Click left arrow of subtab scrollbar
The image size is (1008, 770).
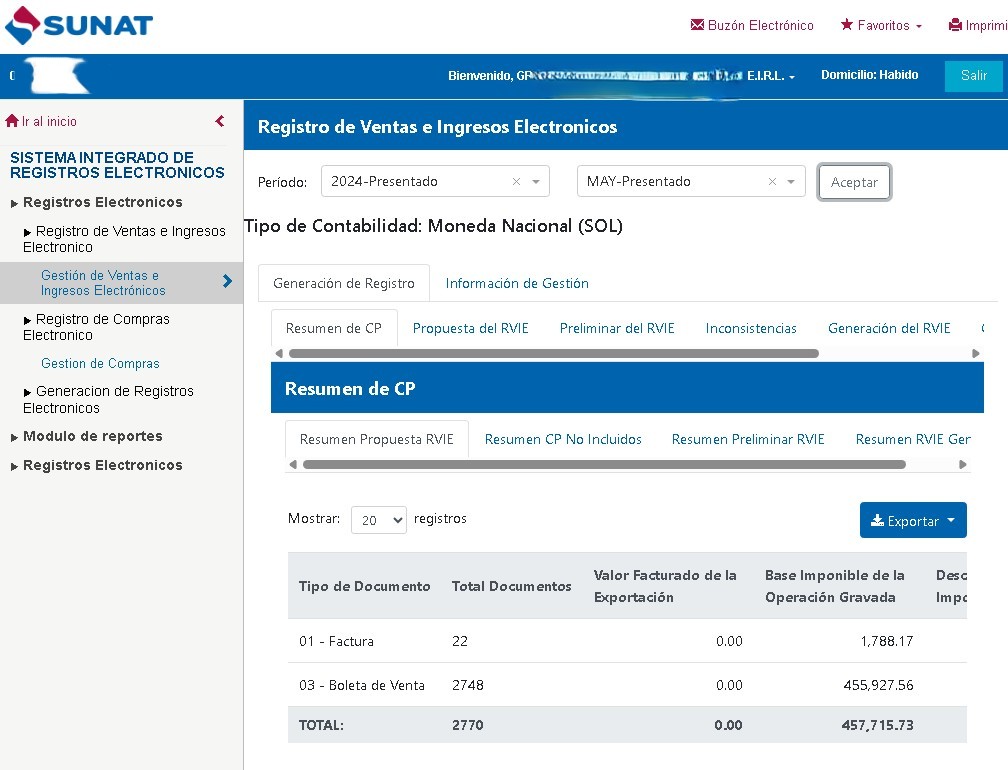coord(293,464)
